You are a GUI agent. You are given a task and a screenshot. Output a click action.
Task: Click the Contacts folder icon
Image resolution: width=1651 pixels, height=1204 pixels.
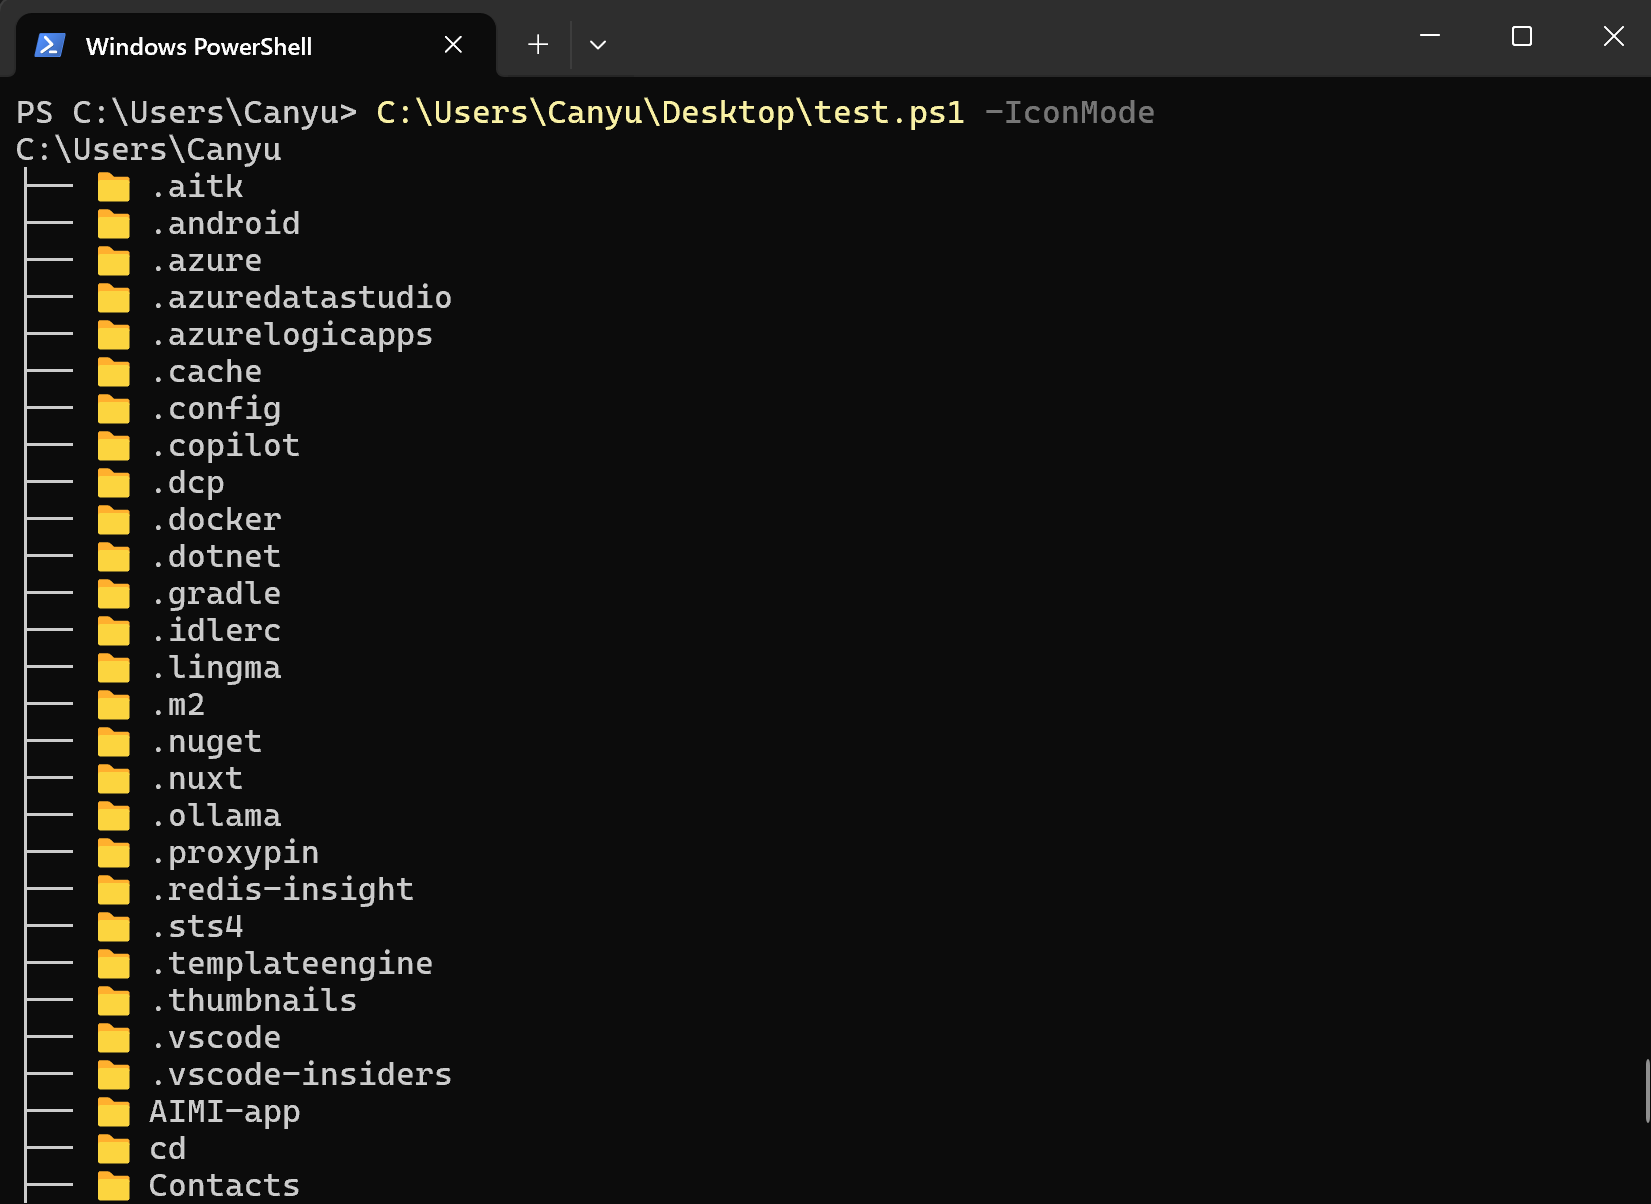click(114, 1187)
